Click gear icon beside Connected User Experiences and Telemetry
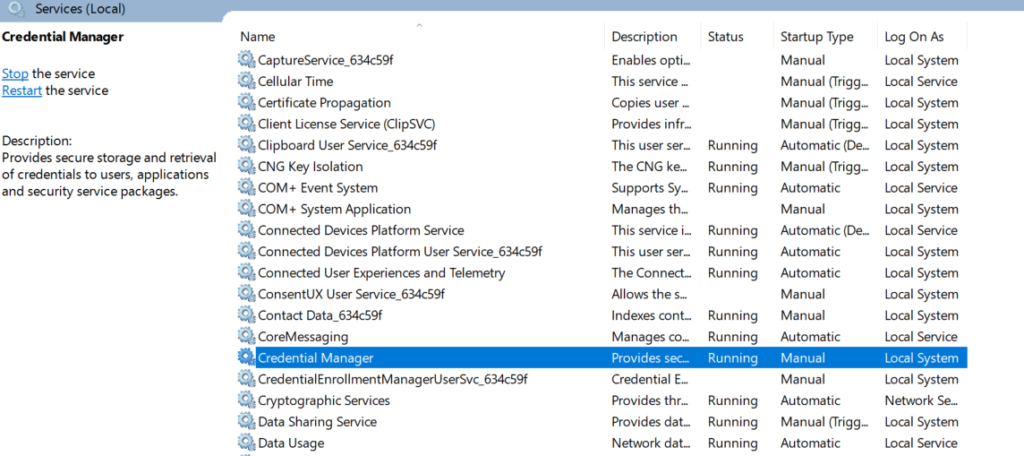The height and width of the screenshot is (456, 1024). click(x=246, y=272)
